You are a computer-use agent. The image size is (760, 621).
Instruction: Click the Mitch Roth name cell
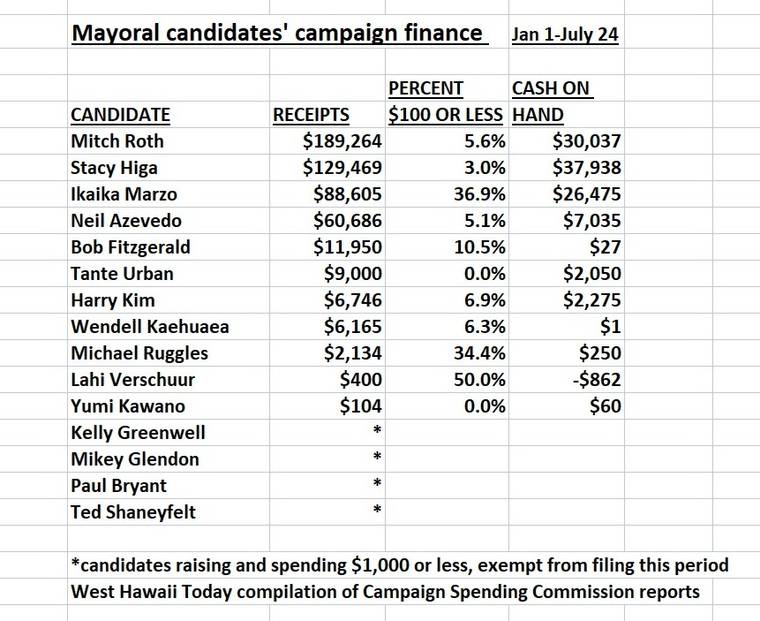117,141
